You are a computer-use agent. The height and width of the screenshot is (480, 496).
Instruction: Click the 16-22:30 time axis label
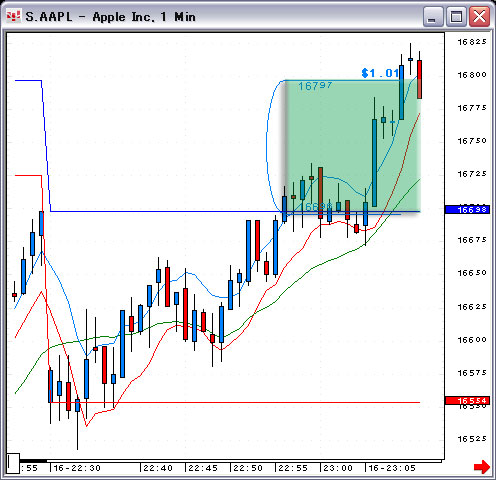(77, 468)
